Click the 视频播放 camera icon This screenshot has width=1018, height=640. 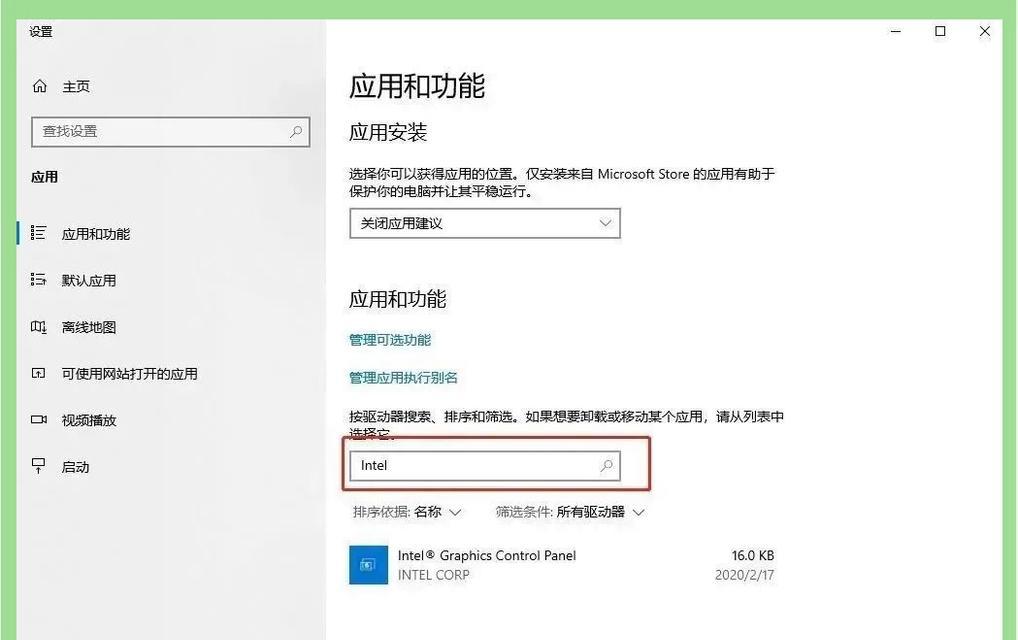pos(39,420)
